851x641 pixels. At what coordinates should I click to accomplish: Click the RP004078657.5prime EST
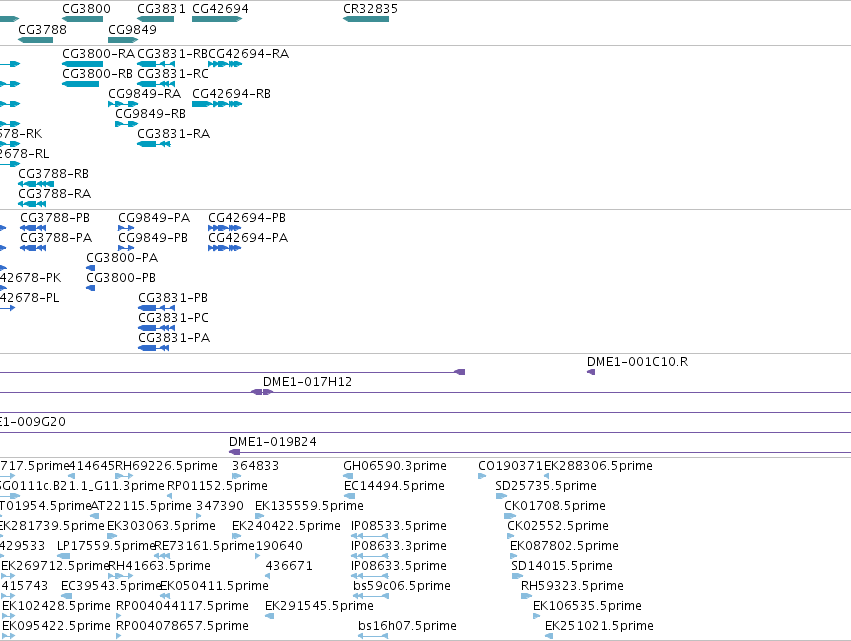point(119,636)
